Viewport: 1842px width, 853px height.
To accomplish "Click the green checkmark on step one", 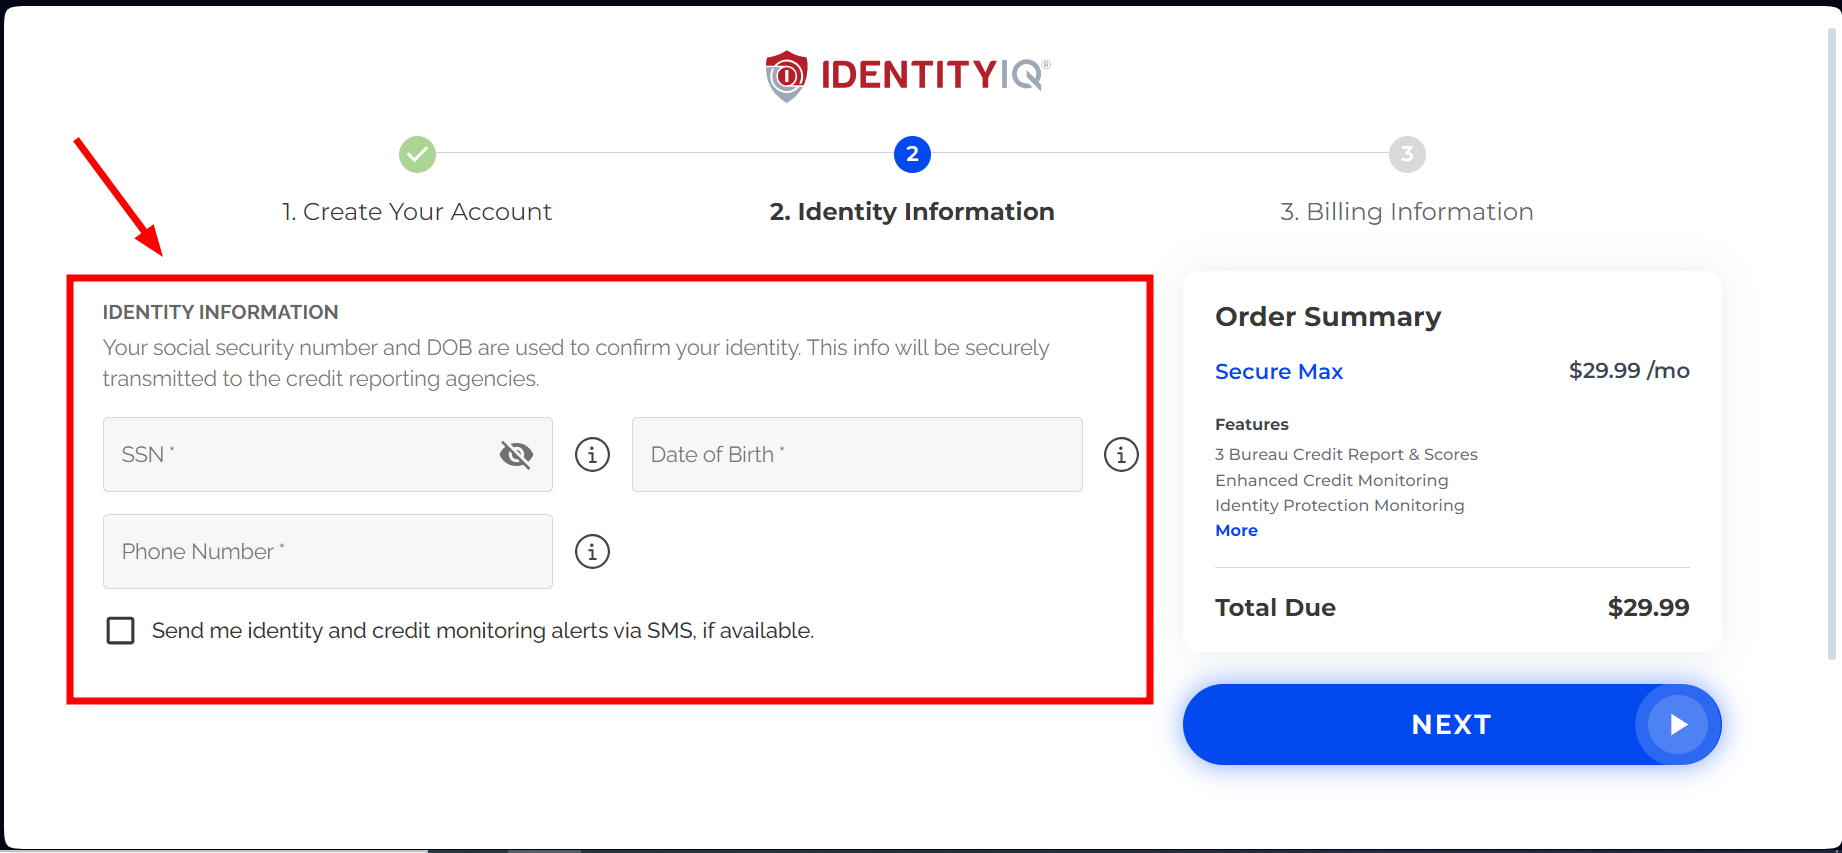I will click(417, 154).
